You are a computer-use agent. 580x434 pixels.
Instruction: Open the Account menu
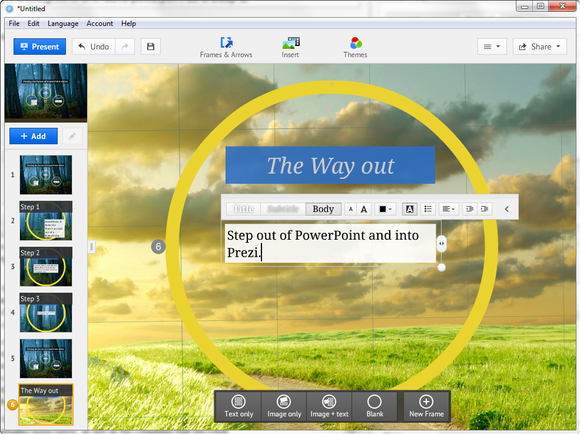coord(100,24)
